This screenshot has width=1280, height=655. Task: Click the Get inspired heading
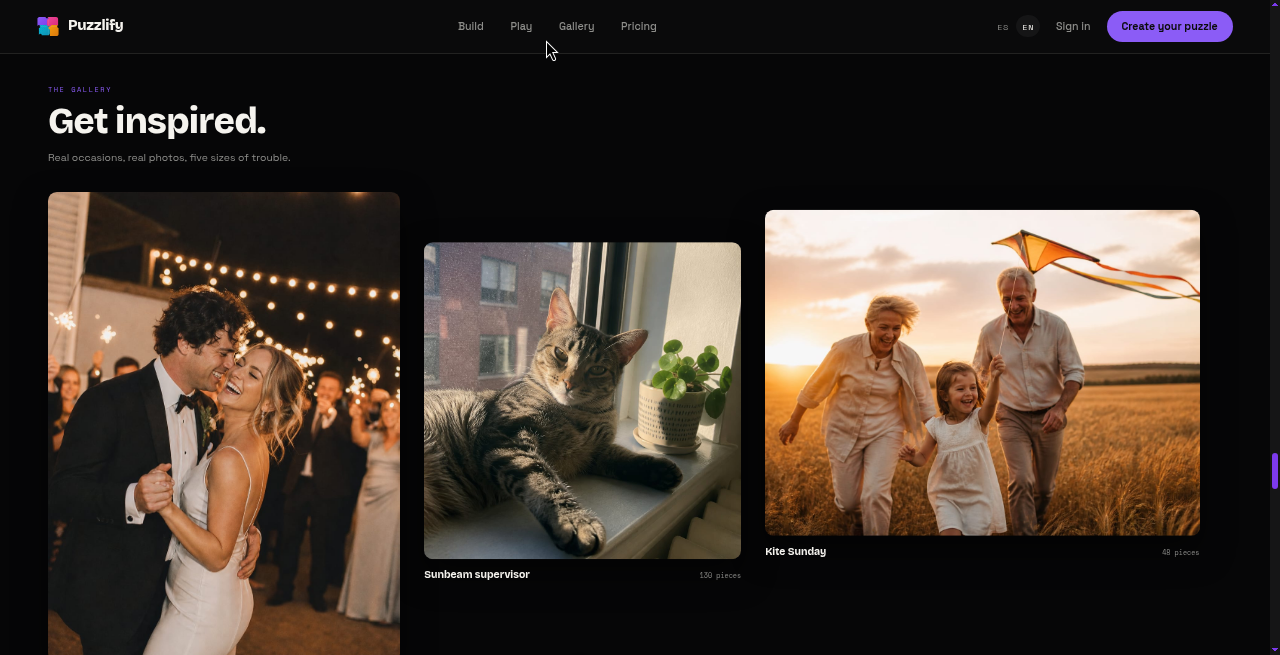pos(157,121)
